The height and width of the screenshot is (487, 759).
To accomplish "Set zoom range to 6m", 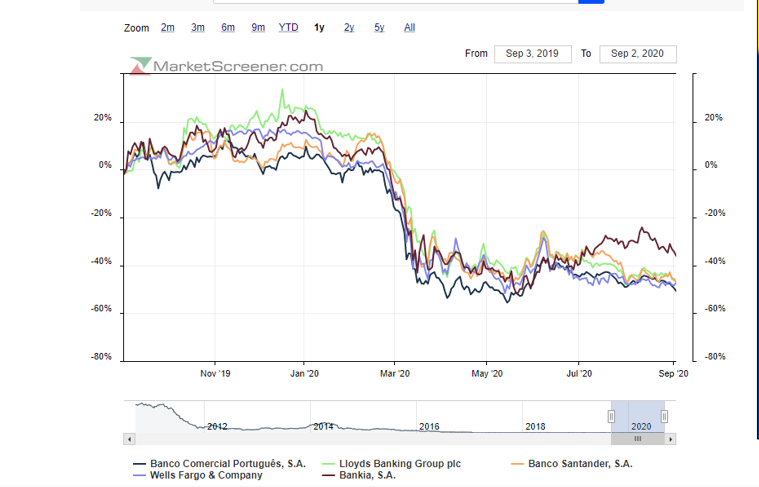I will (x=228, y=28).
